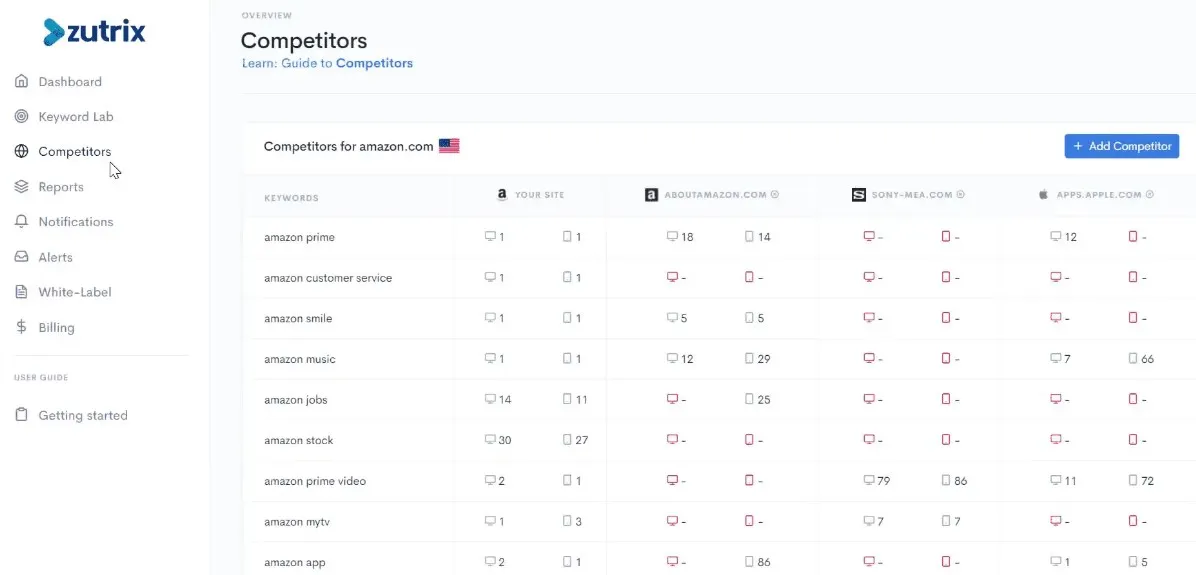Select the keyword amazon mytv
Viewport: 1196px width, 575px height.
pos(297,522)
